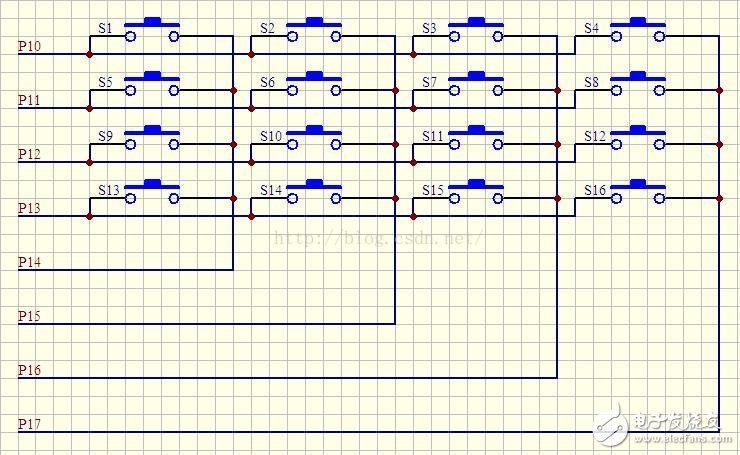Screen dimensions: 740x455
Task: Select the P14 port label
Action: (x=30, y=262)
